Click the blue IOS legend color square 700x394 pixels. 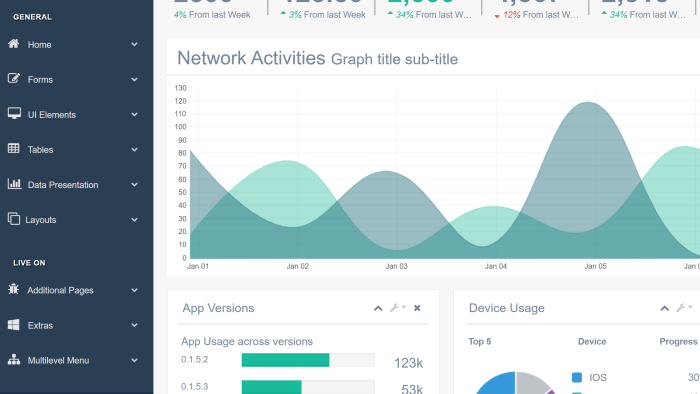[577, 377]
